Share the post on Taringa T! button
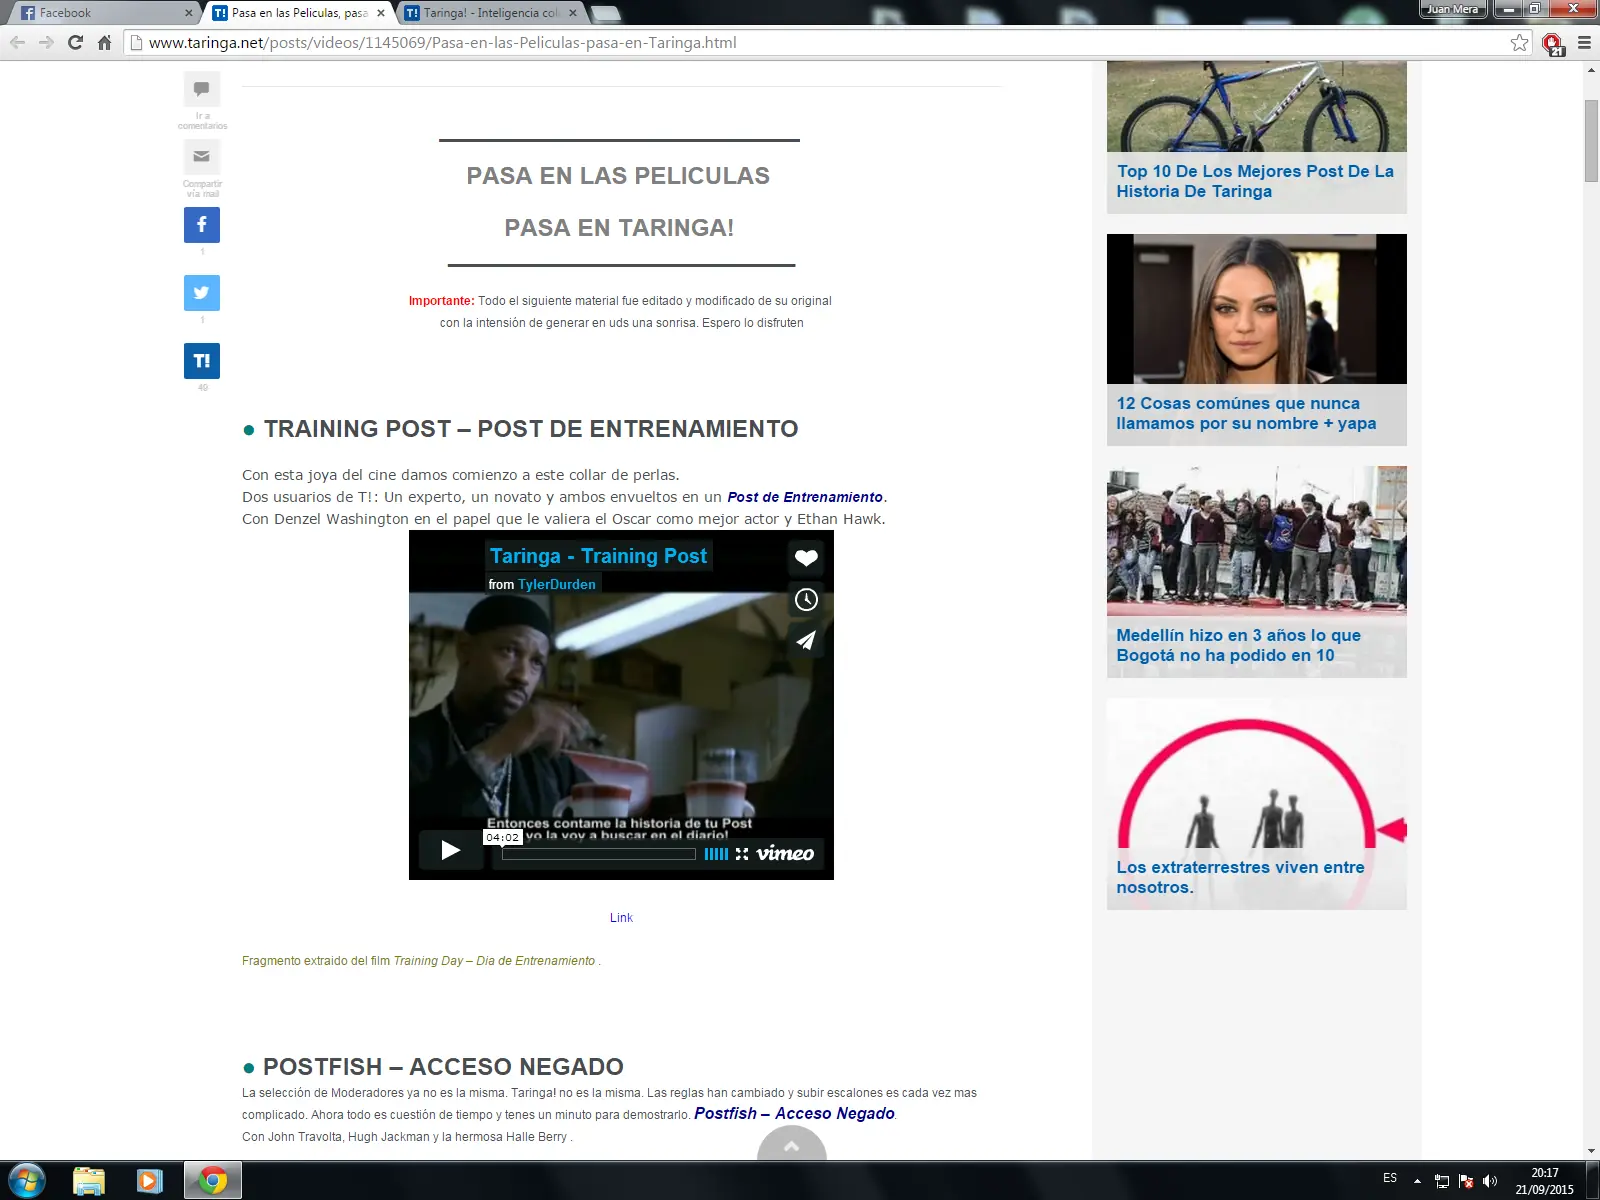The width and height of the screenshot is (1600, 1200). click(202, 361)
